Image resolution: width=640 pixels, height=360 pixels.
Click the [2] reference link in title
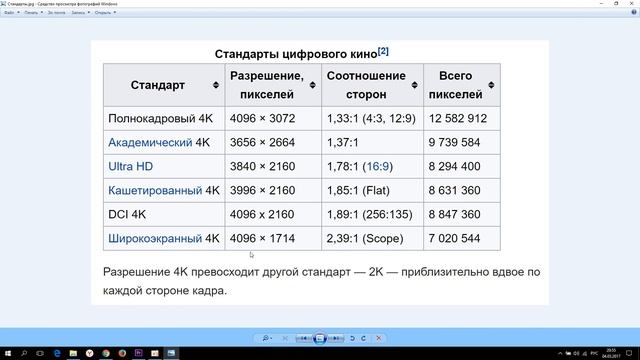click(x=383, y=51)
